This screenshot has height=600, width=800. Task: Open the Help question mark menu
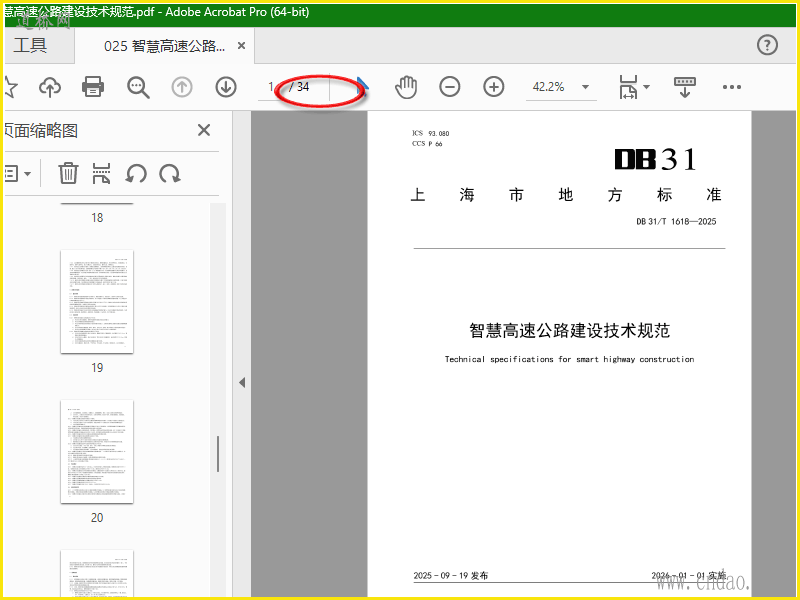(767, 45)
